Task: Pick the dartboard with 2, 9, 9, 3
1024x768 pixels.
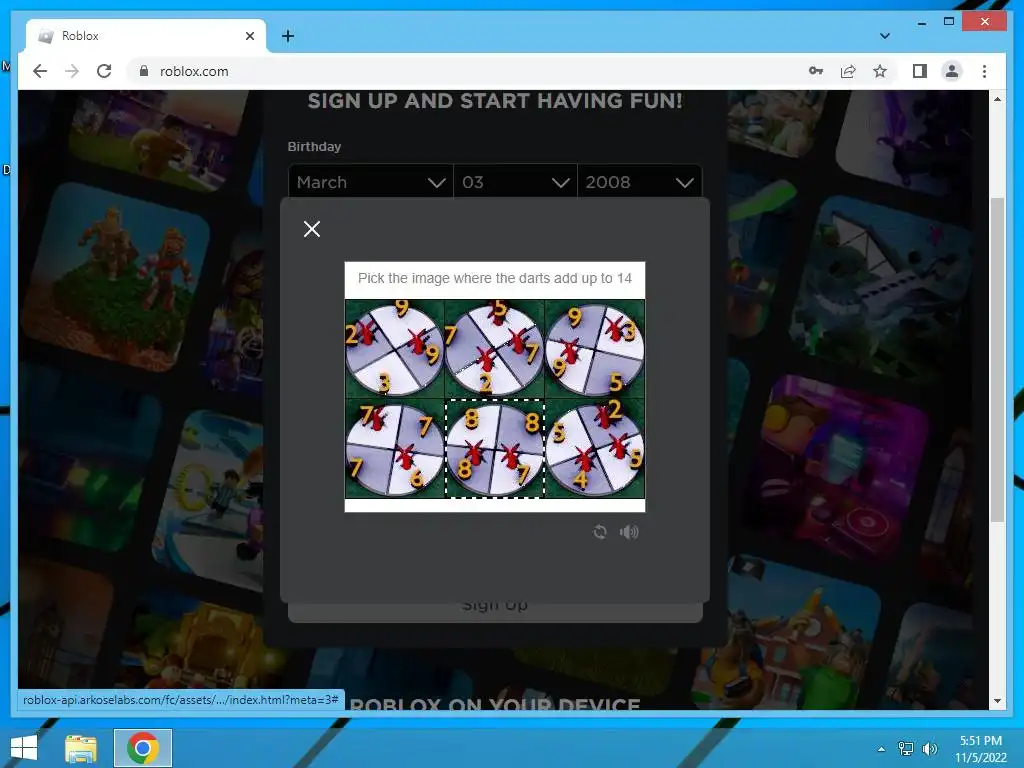Action: tap(394, 349)
